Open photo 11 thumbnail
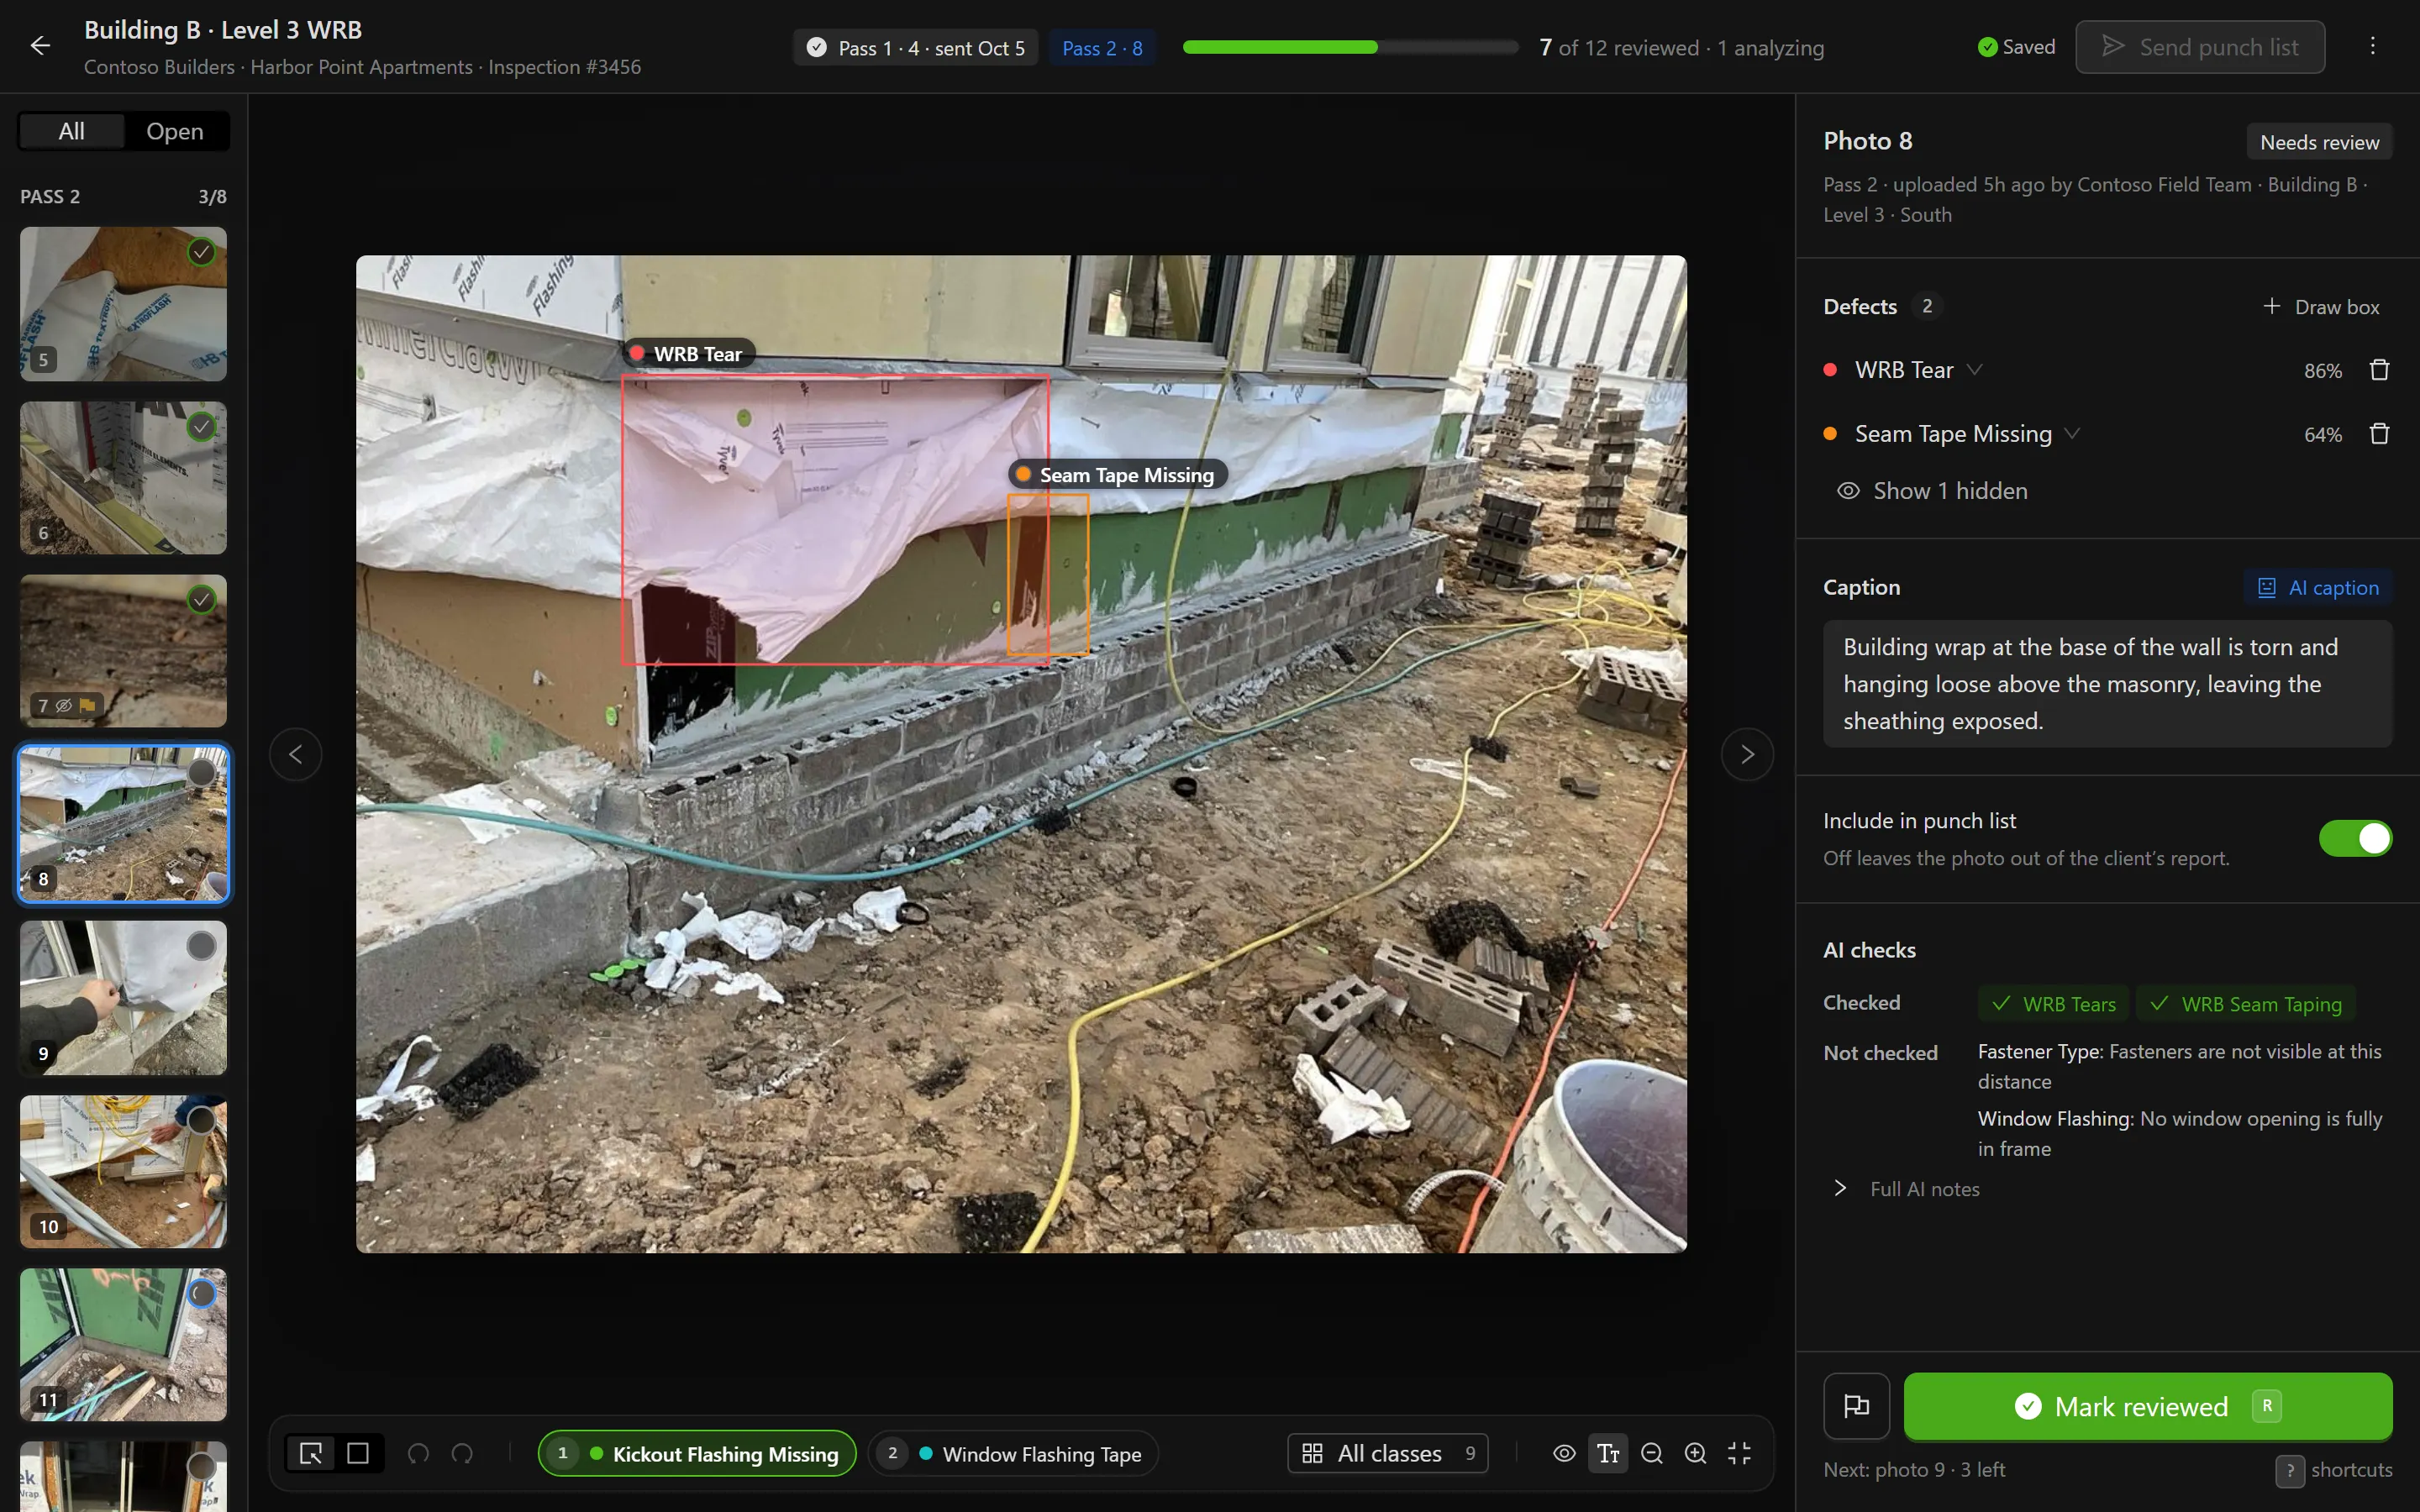The image size is (2420, 1512). [x=123, y=1345]
